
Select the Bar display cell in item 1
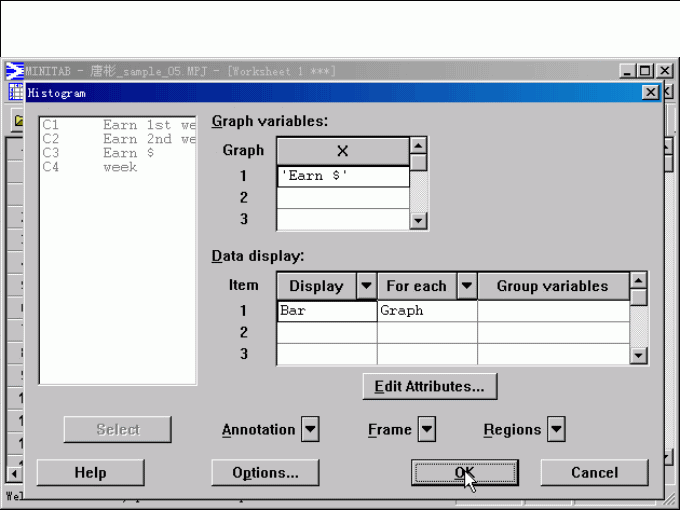[x=327, y=311]
